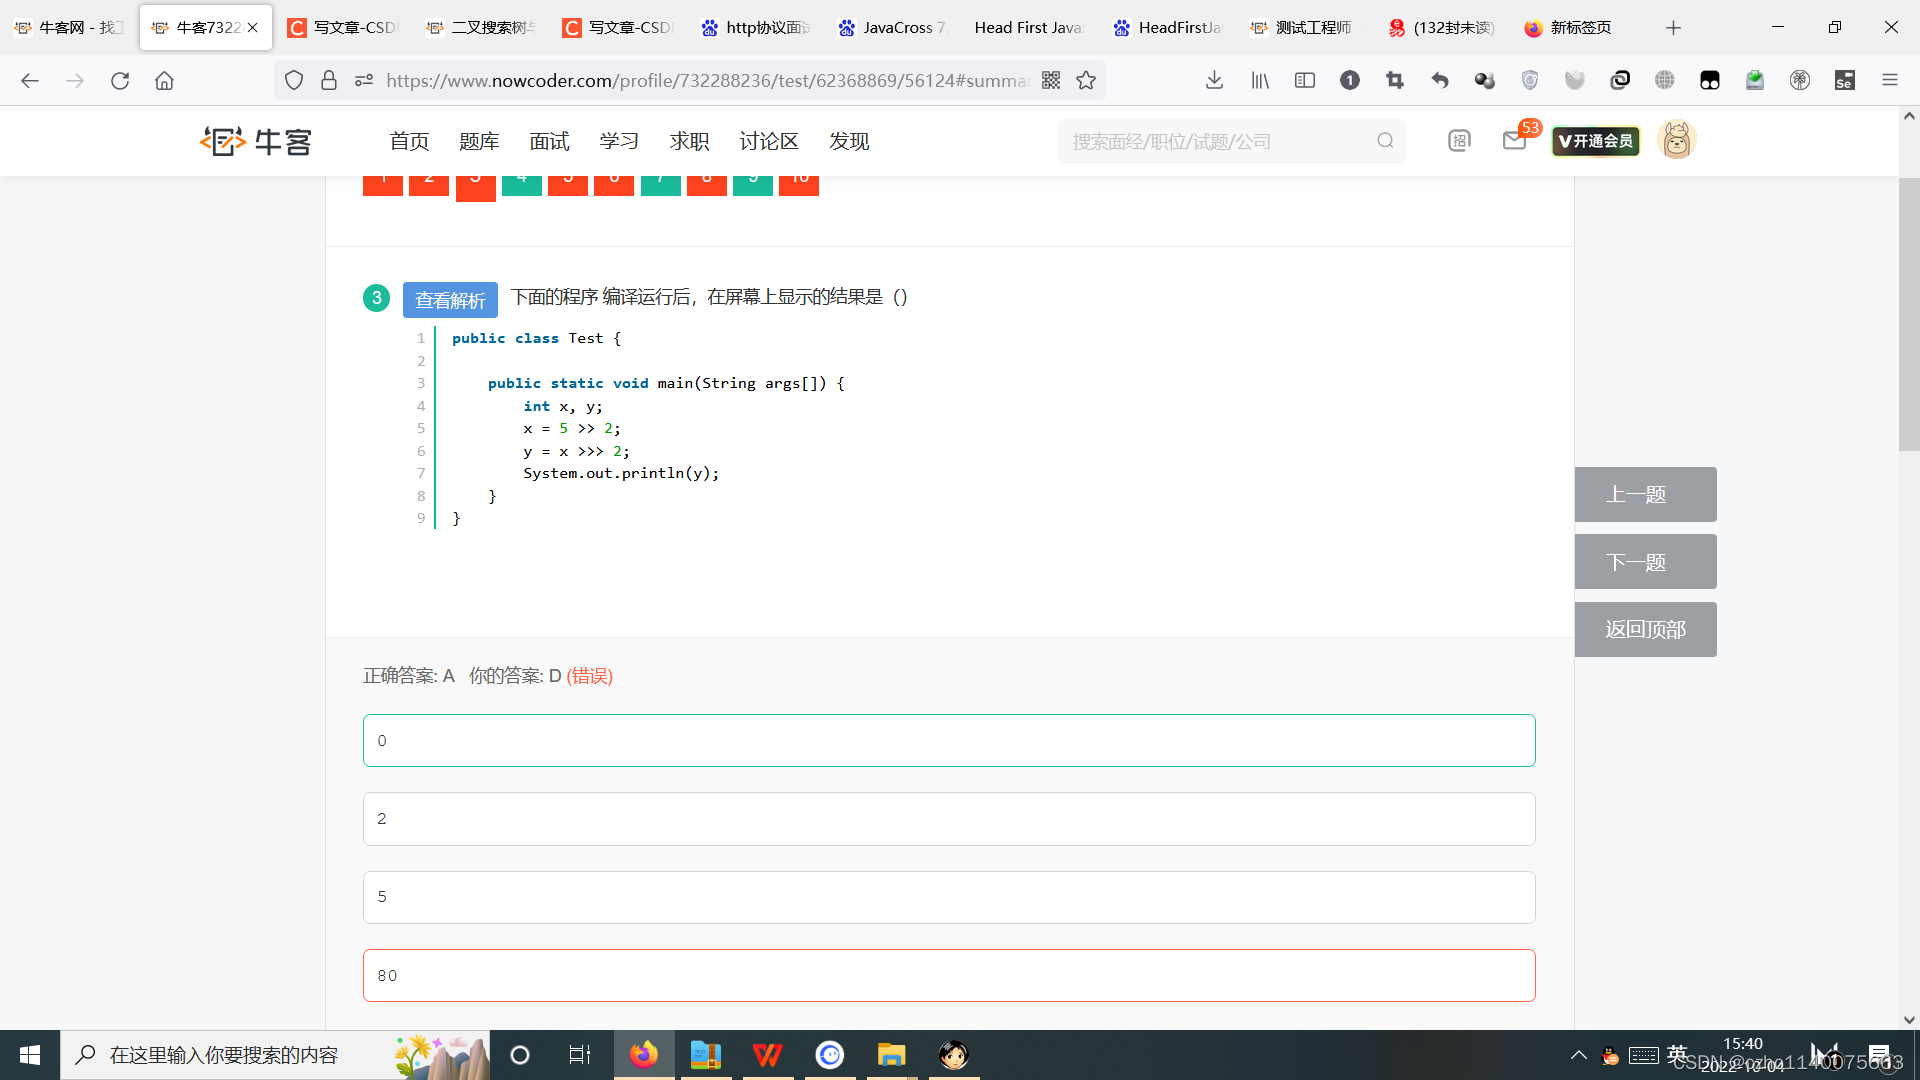Click 查看解析 button
The height and width of the screenshot is (1080, 1920).
pyautogui.click(x=450, y=300)
